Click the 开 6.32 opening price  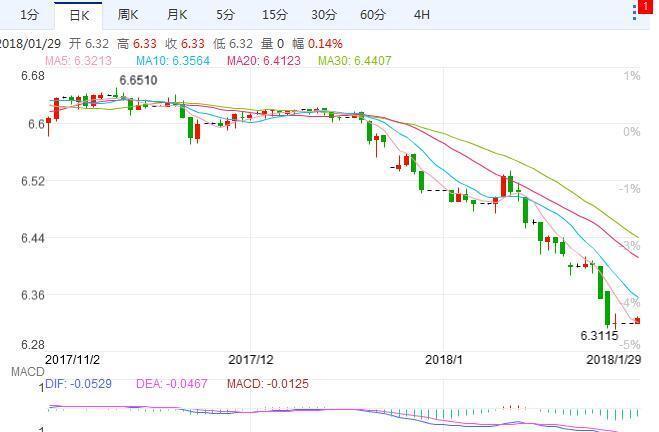coord(89,44)
